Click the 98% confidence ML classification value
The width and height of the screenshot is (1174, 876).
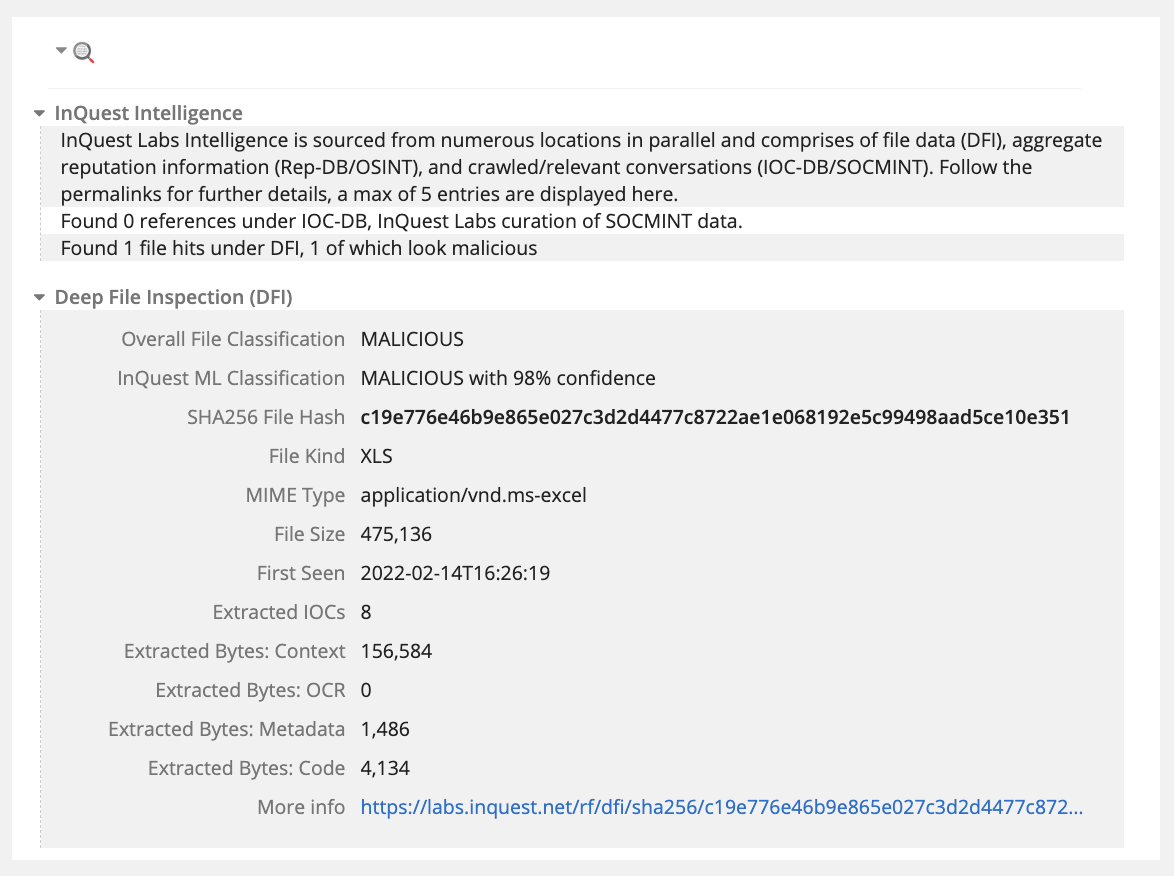508,378
